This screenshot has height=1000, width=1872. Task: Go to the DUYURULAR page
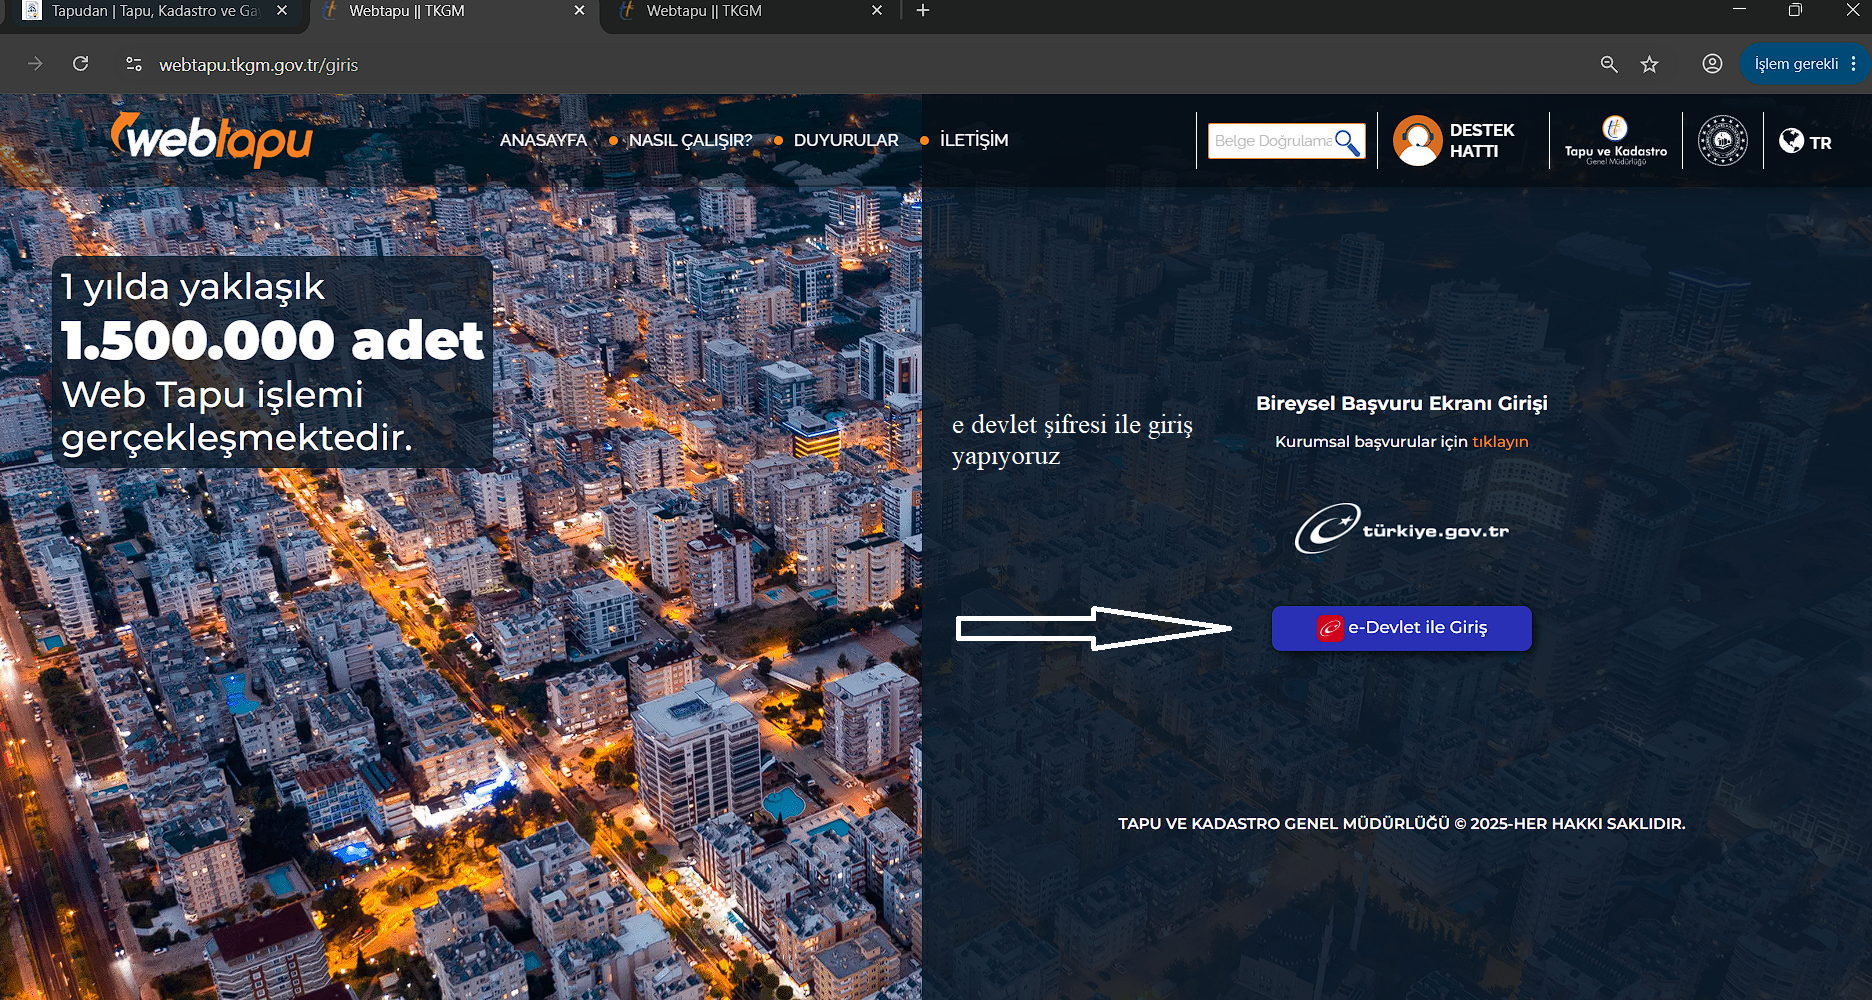pos(846,140)
